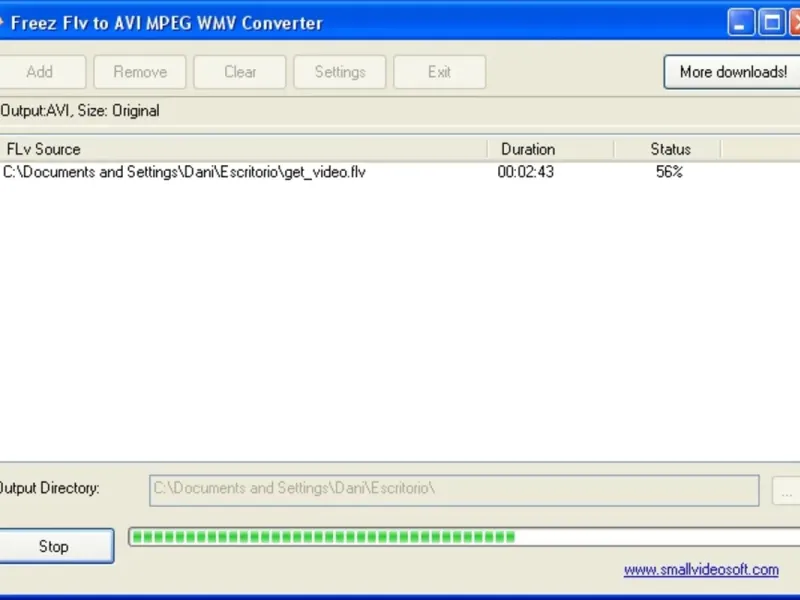Click the browse '...' button
This screenshot has height=600, width=800.
click(786, 491)
